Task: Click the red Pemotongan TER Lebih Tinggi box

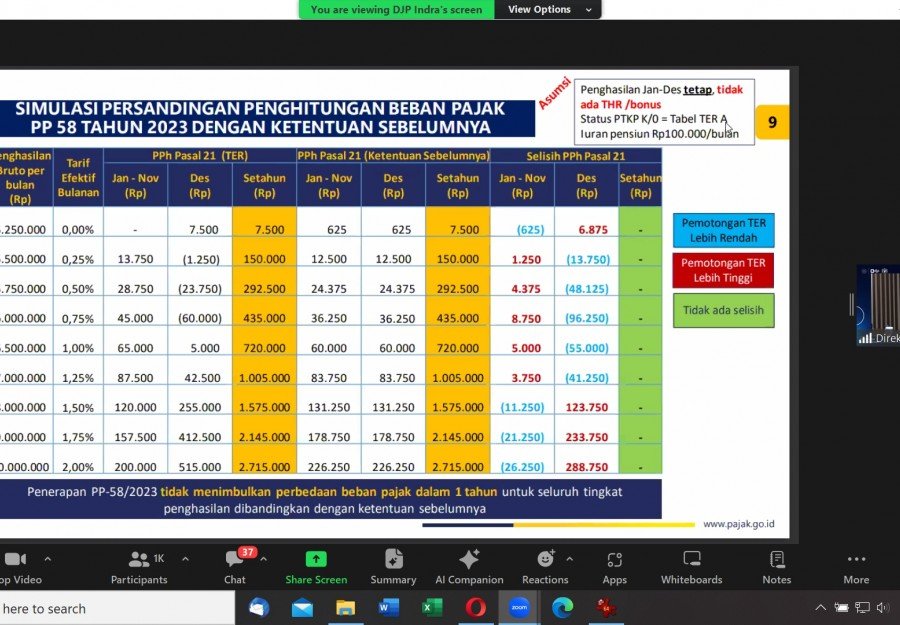Action: click(723, 270)
